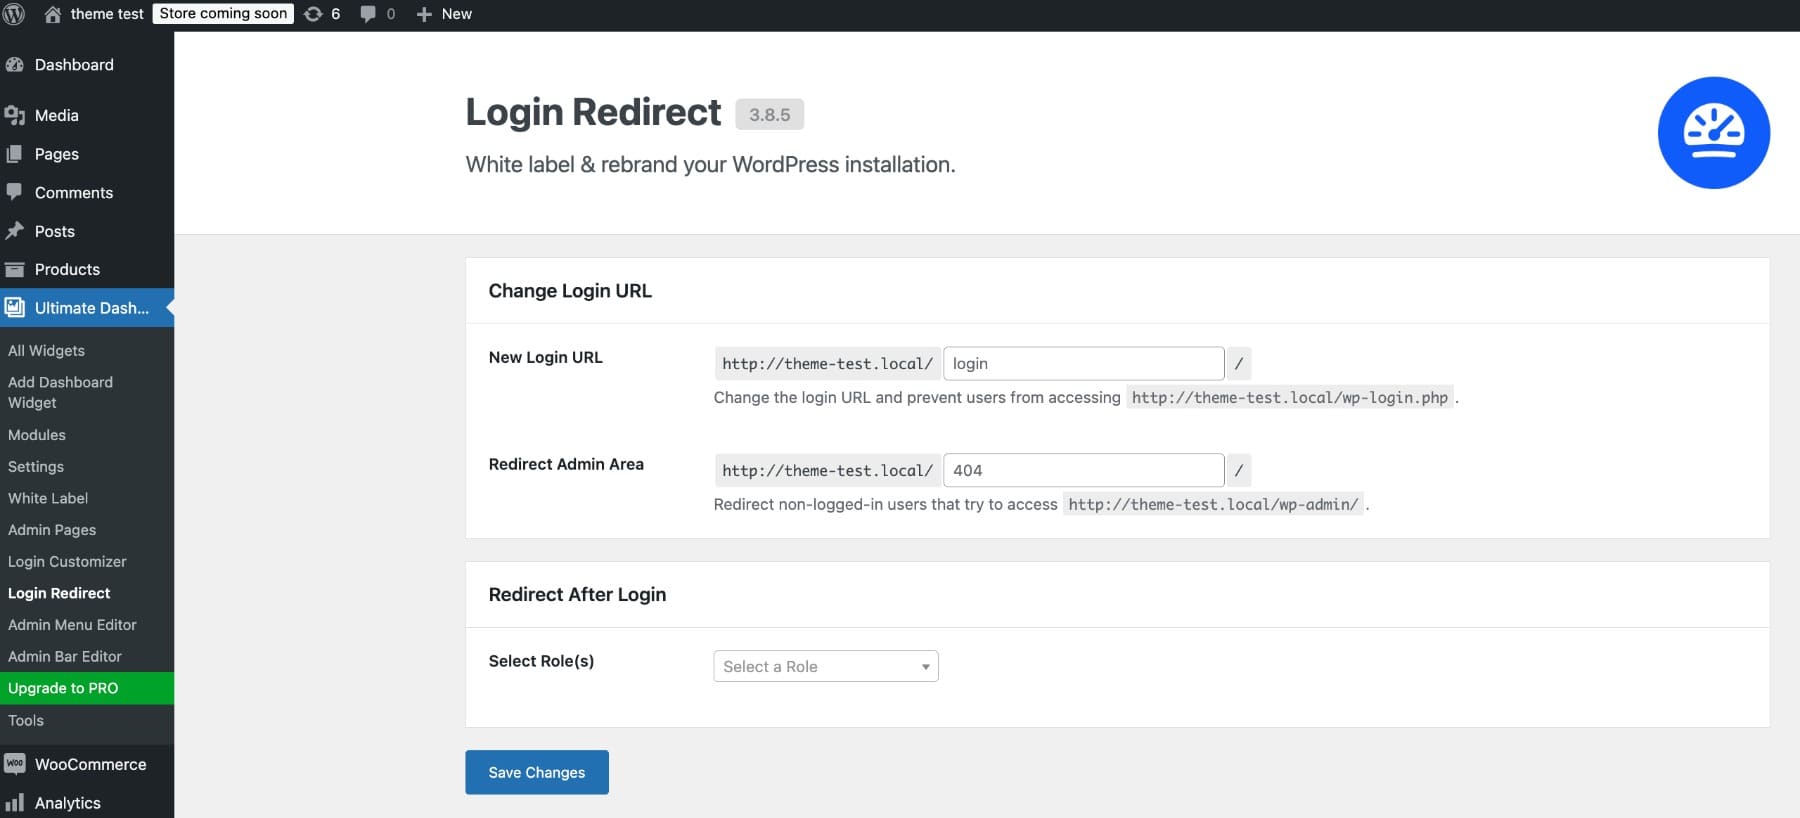
Task: Click the Redirect After Login heading
Action: (x=577, y=595)
